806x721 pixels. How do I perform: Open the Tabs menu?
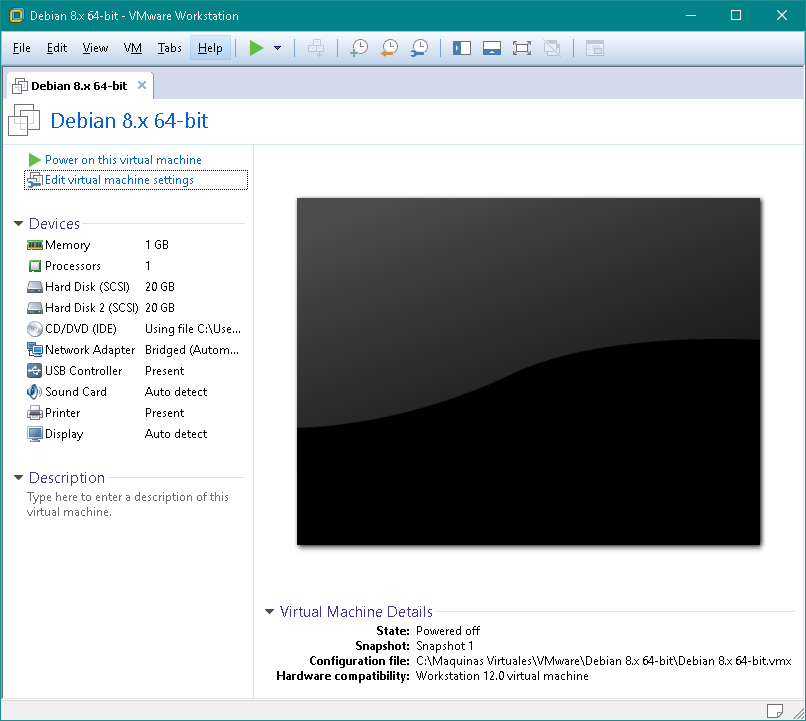(170, 48)
